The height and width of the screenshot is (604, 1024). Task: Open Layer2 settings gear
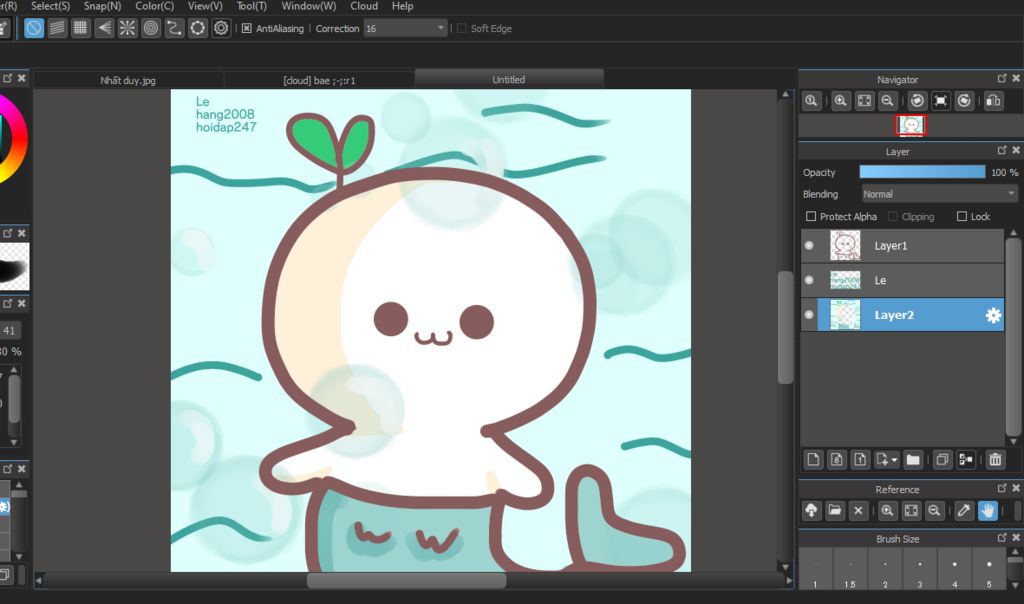[x=993, y=315]
